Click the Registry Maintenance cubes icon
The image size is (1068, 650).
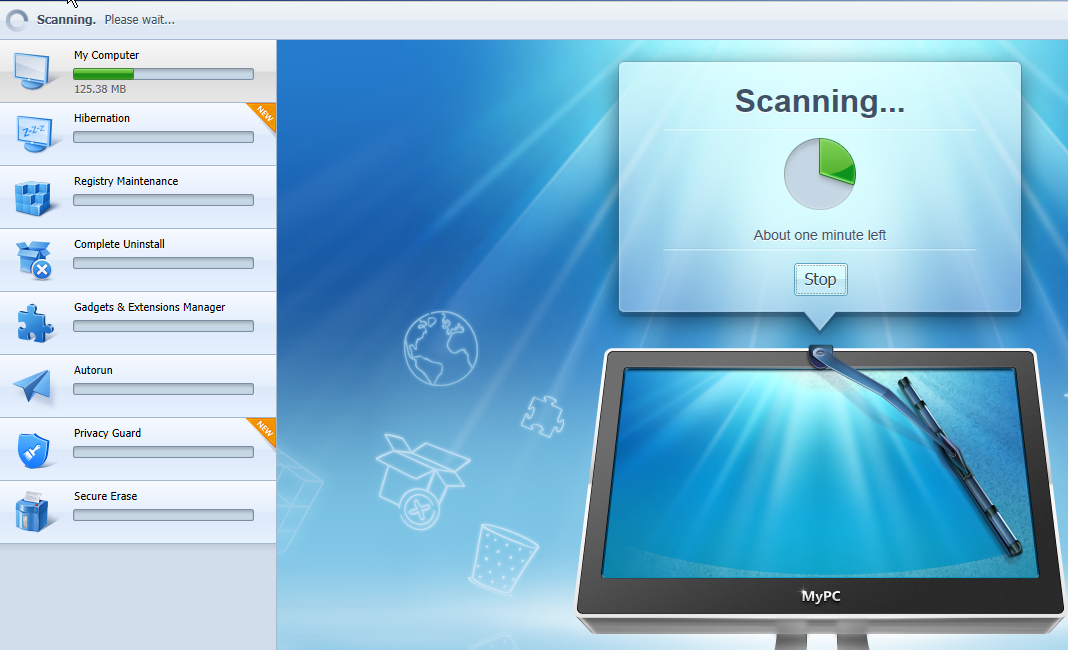click(x=33, y=198)
